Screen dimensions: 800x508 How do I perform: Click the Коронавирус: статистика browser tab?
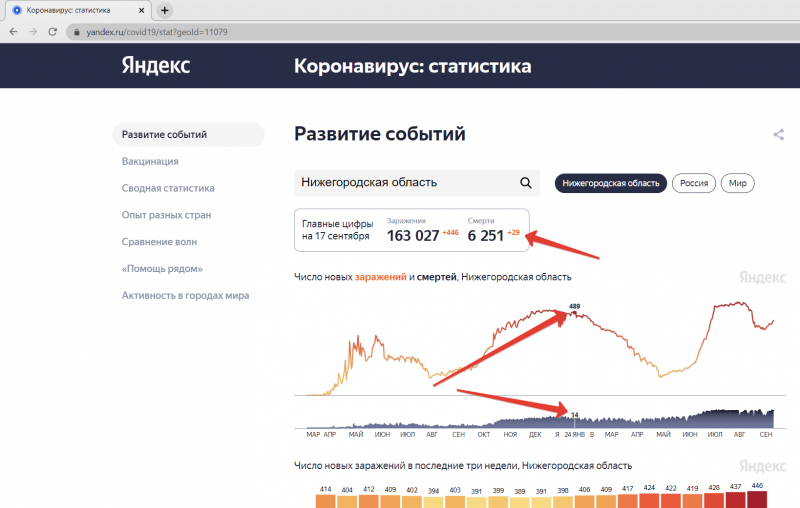[x=77, y=10]
